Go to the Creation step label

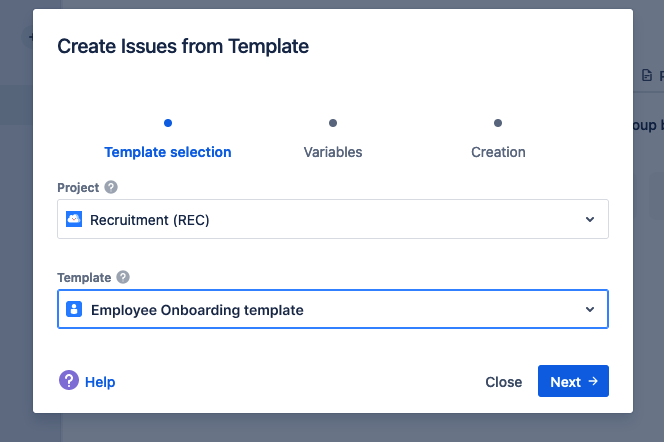click(498, 153)
